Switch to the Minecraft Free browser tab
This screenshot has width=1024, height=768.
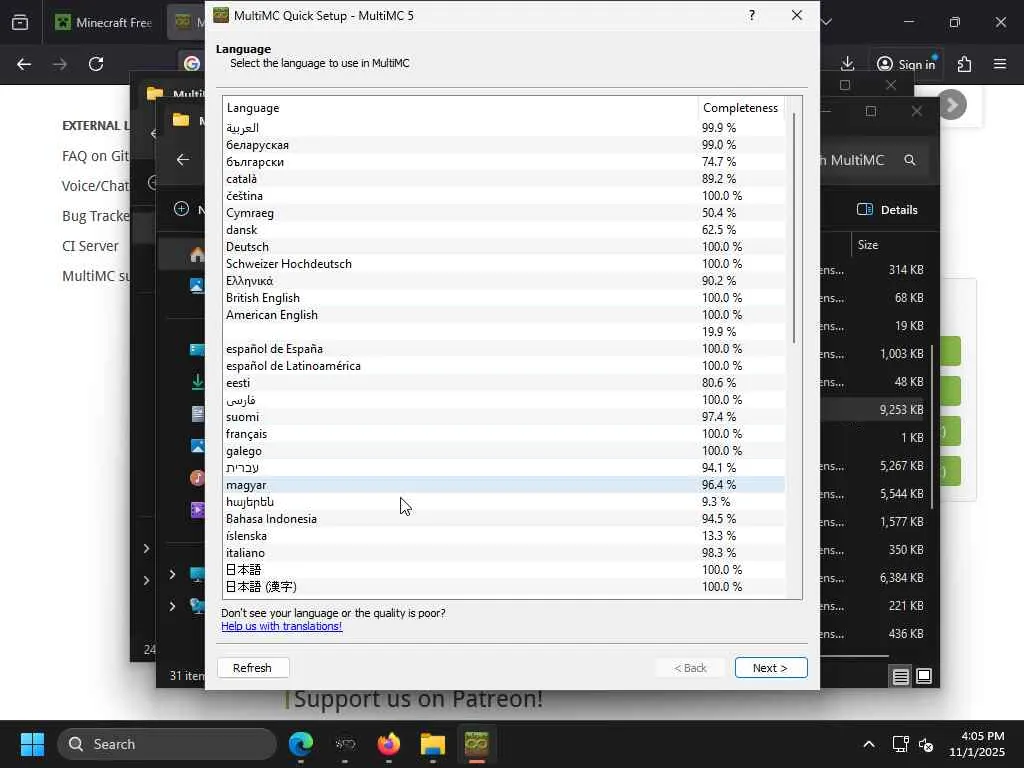pyautogui.click(x=104, y=22)
